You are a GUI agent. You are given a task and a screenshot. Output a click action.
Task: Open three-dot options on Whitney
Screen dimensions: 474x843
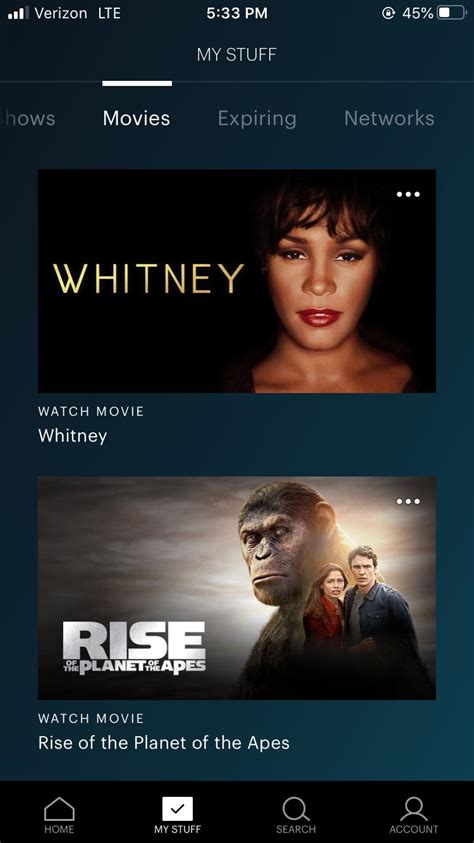408,194
